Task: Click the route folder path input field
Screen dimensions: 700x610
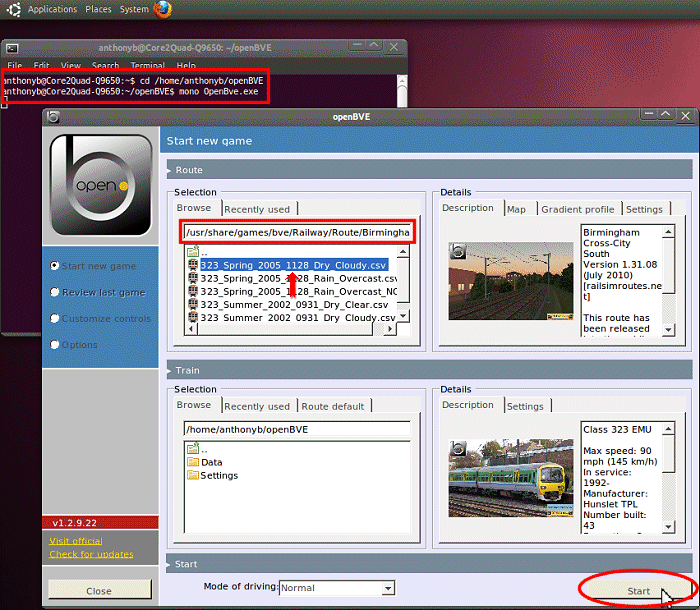Action: (x=297, y=232)
